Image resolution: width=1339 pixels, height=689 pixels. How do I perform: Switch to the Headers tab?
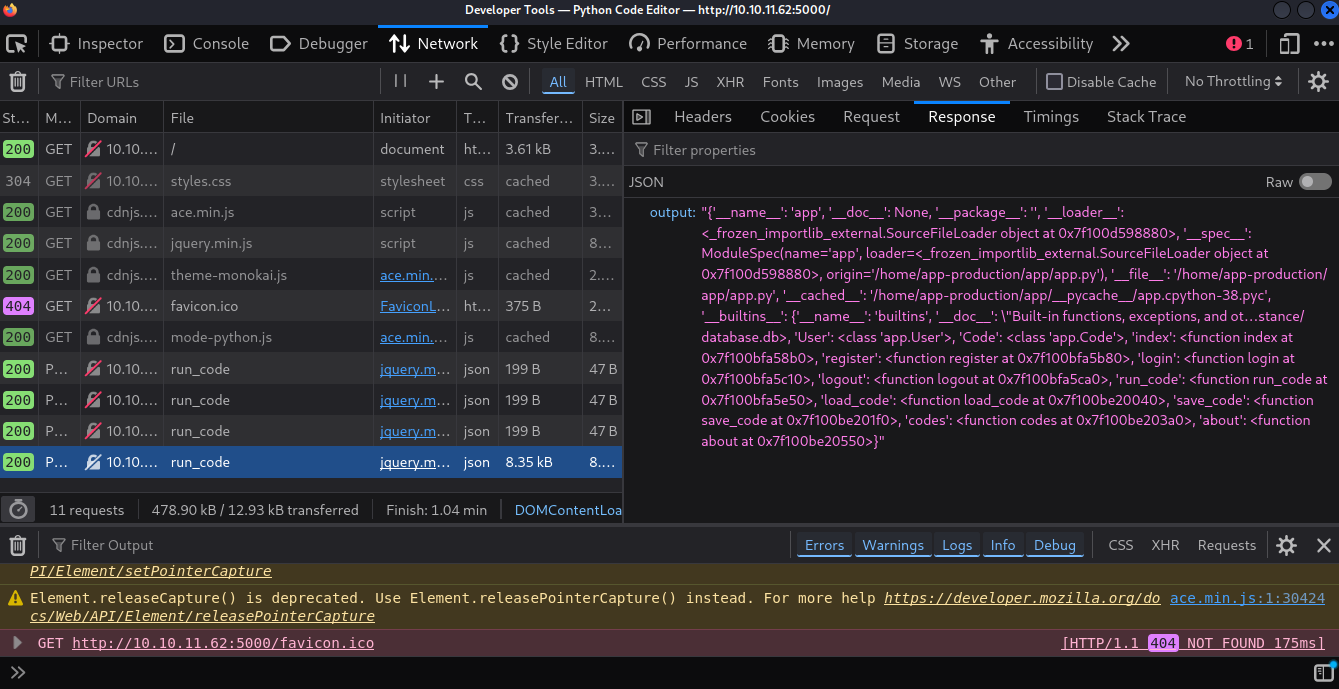tap(702, 117)
